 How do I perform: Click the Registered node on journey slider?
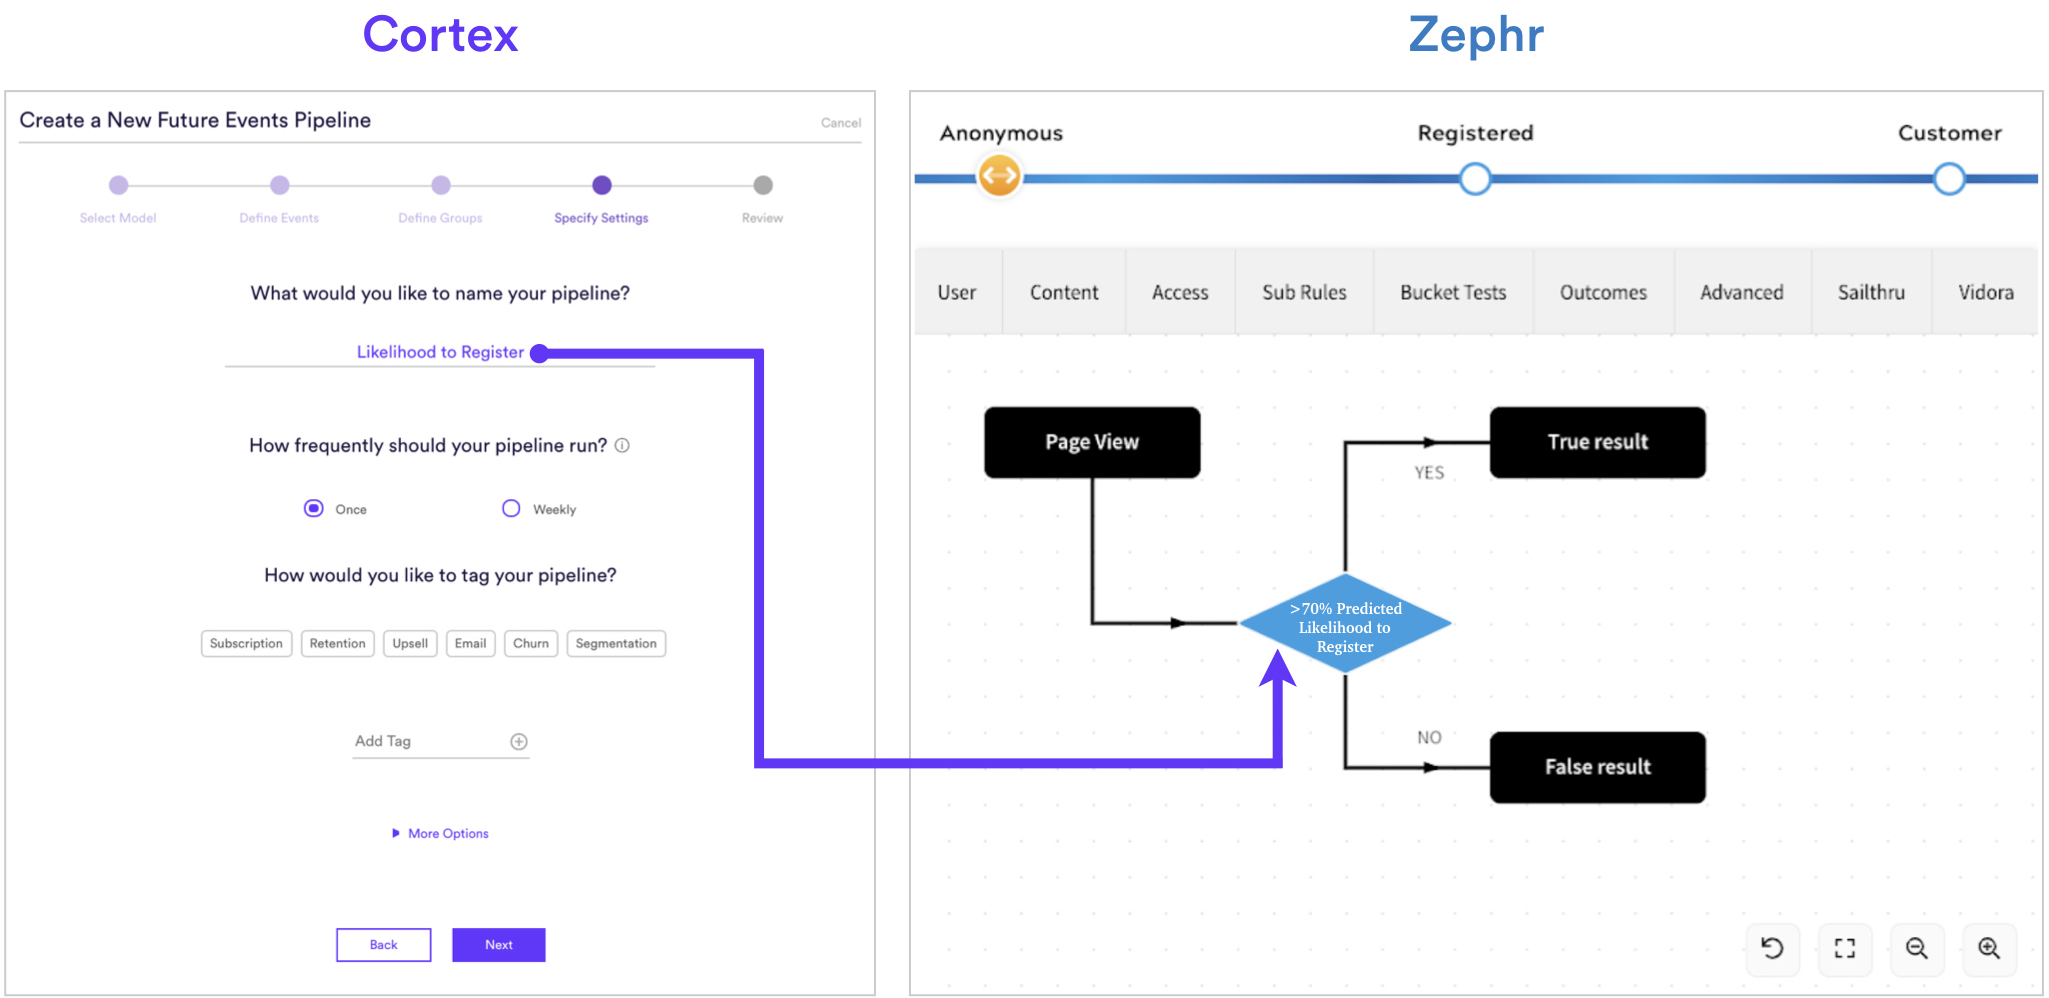pos(1475,179)
